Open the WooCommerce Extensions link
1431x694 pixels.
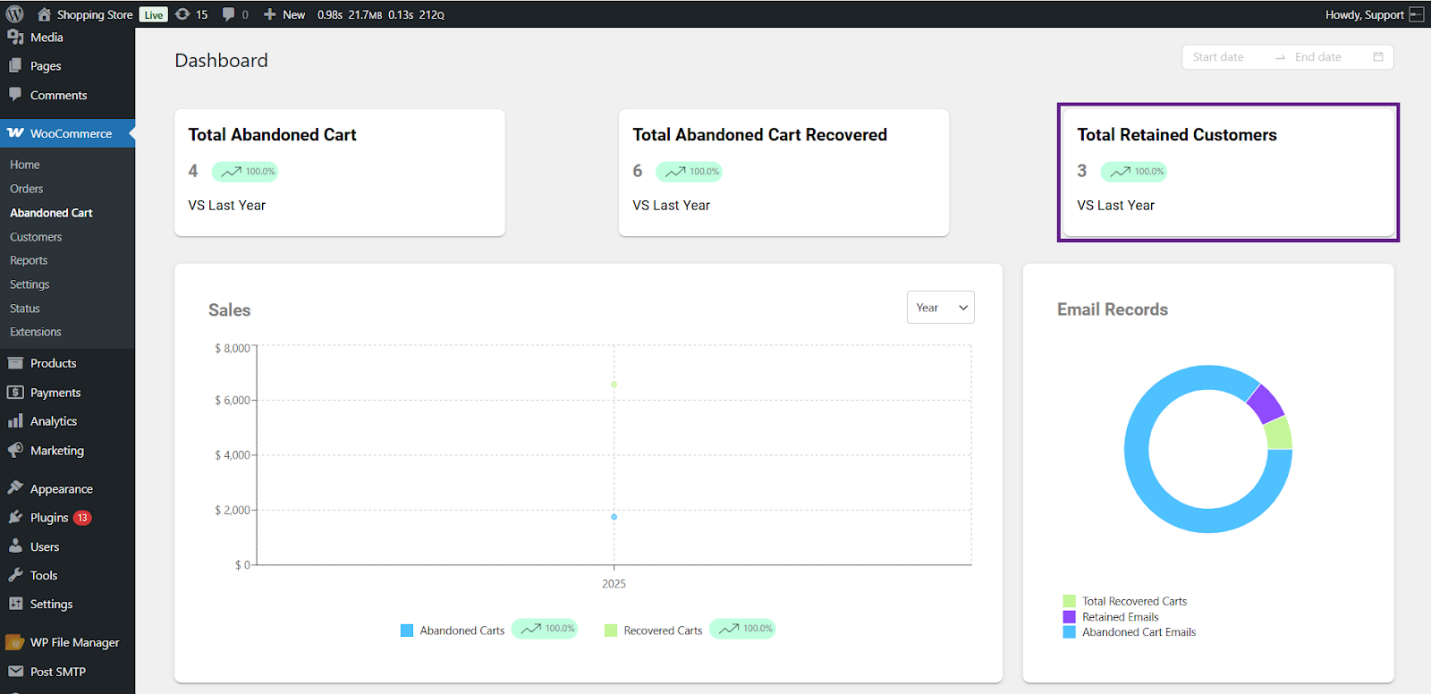tap(36, 331)
